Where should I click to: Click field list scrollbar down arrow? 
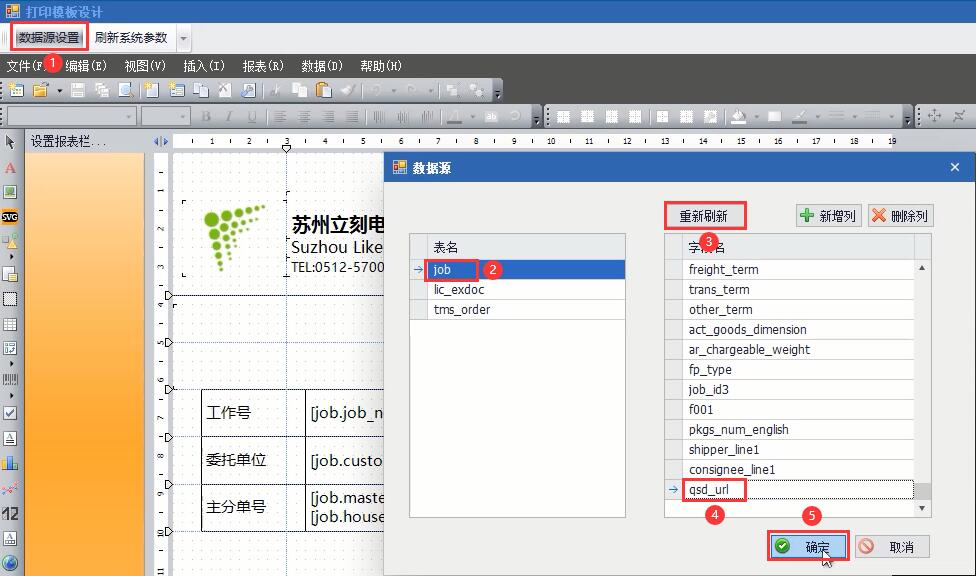(x=922, y=508)
